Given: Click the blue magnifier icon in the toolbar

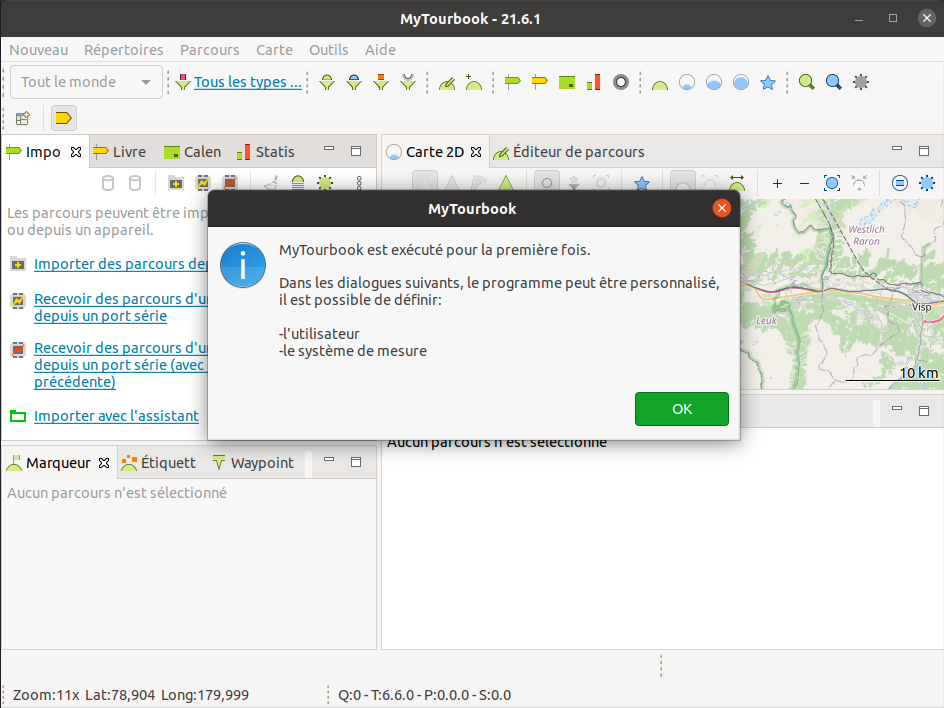Looking at the screenshot, I should coord(833,82).
